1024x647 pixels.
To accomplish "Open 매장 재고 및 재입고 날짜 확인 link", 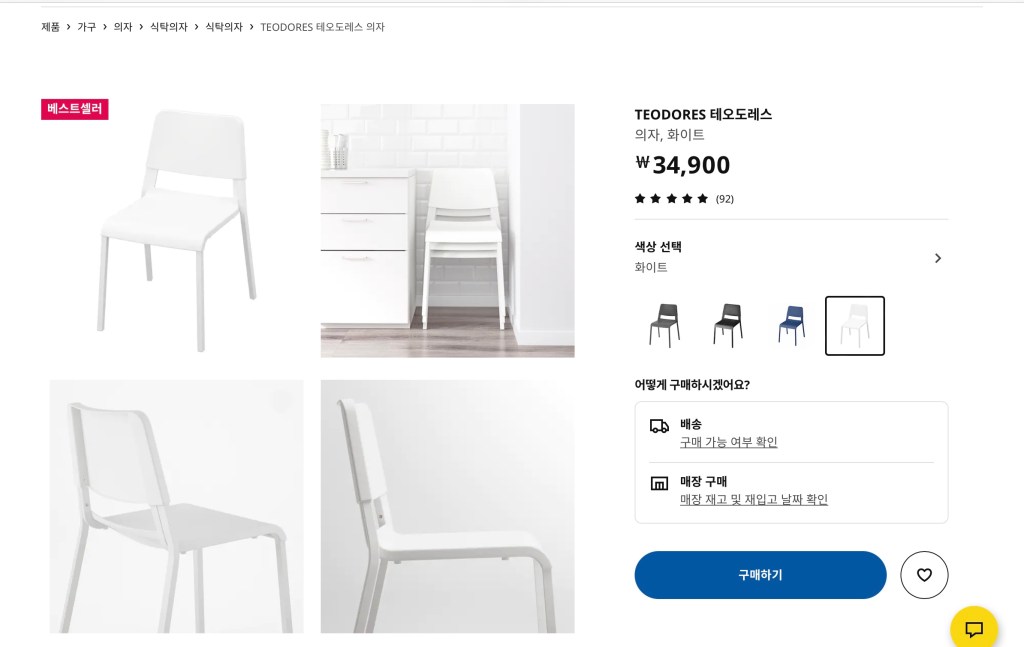I will point(754,500).
